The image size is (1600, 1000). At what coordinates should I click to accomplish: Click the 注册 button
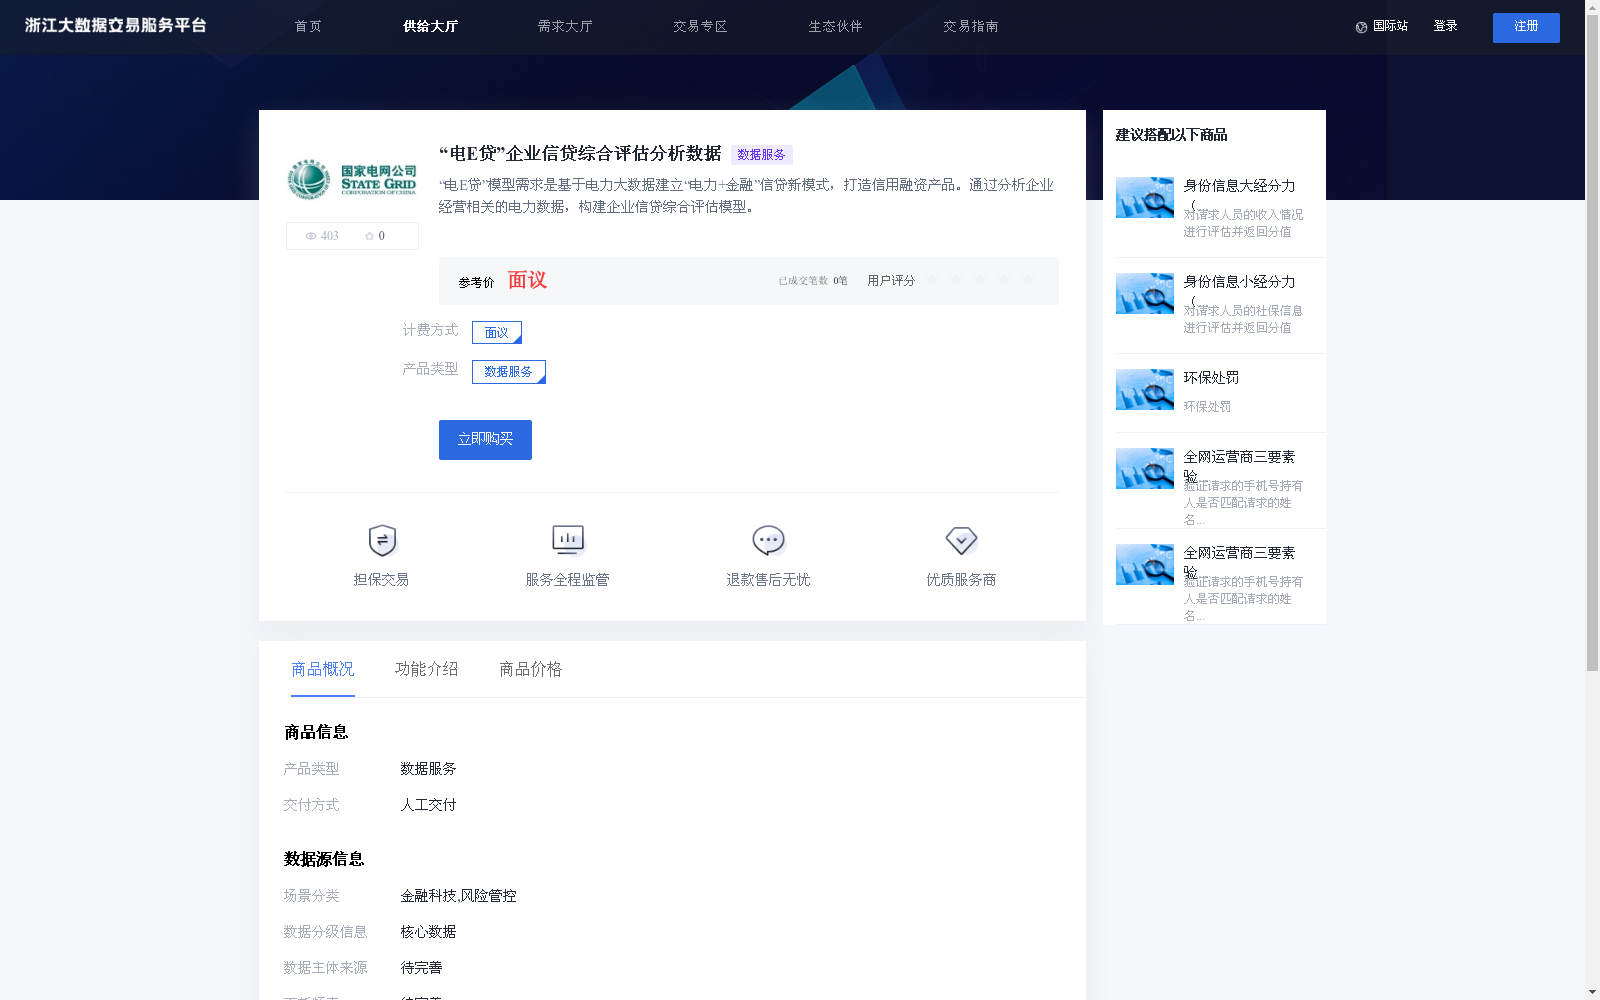click(1526, 28)
